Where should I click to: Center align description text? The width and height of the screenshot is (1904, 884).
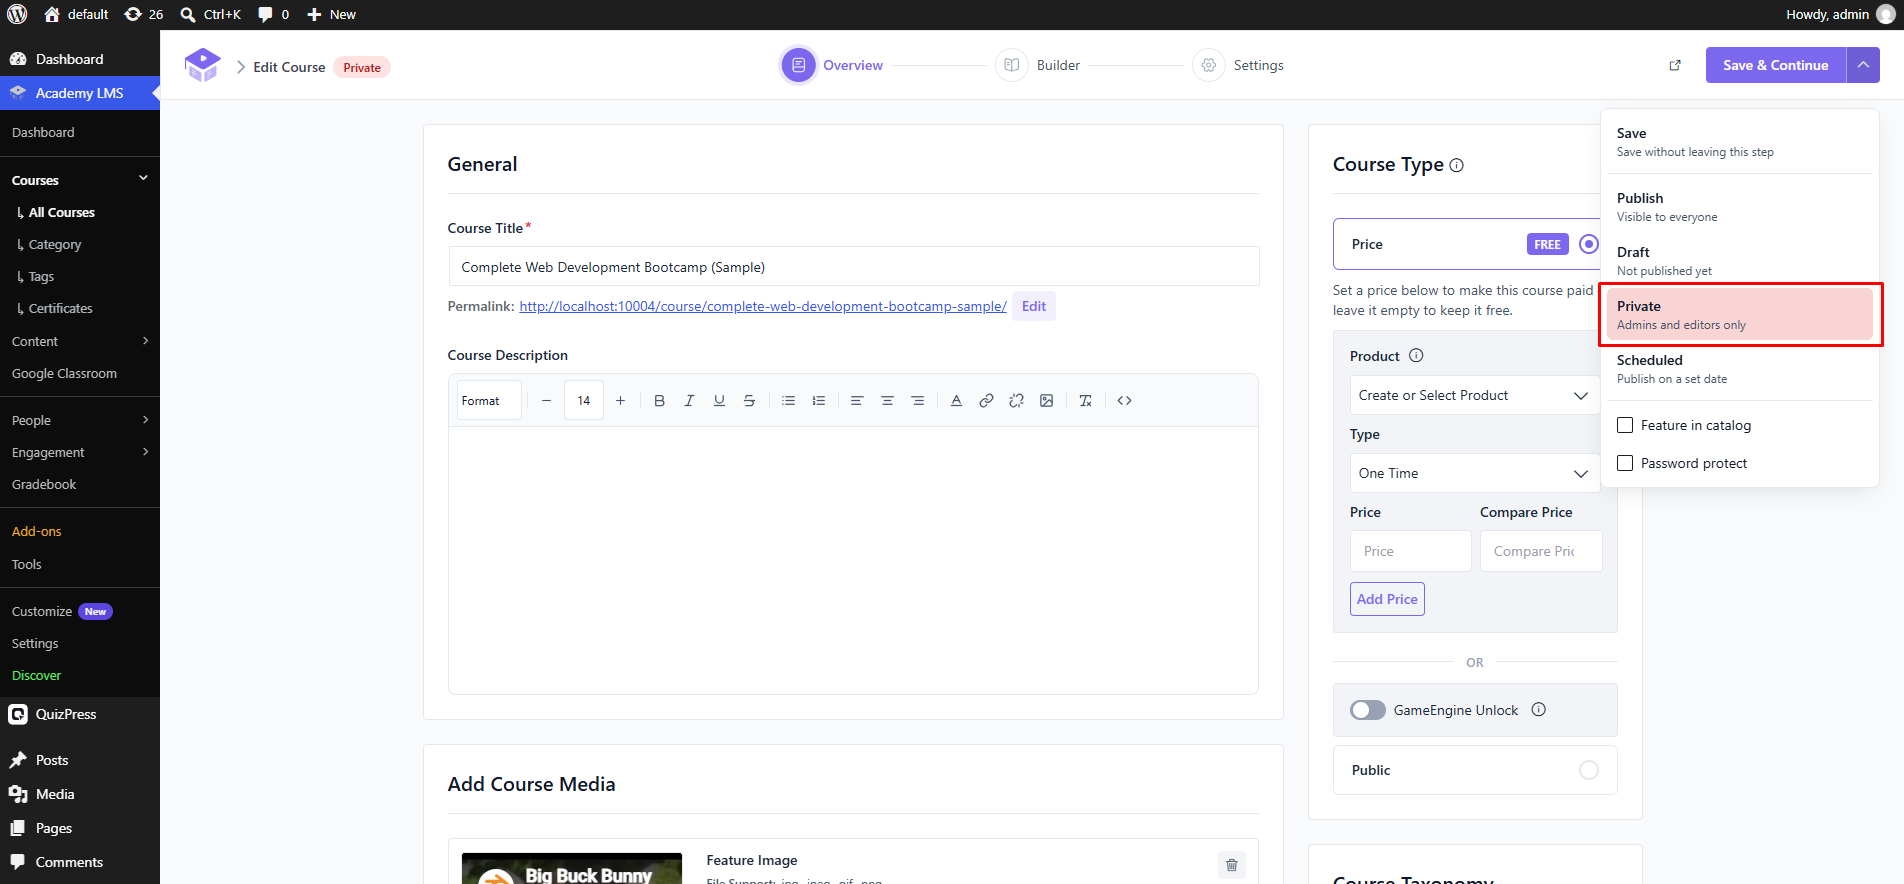coord(887,401)
